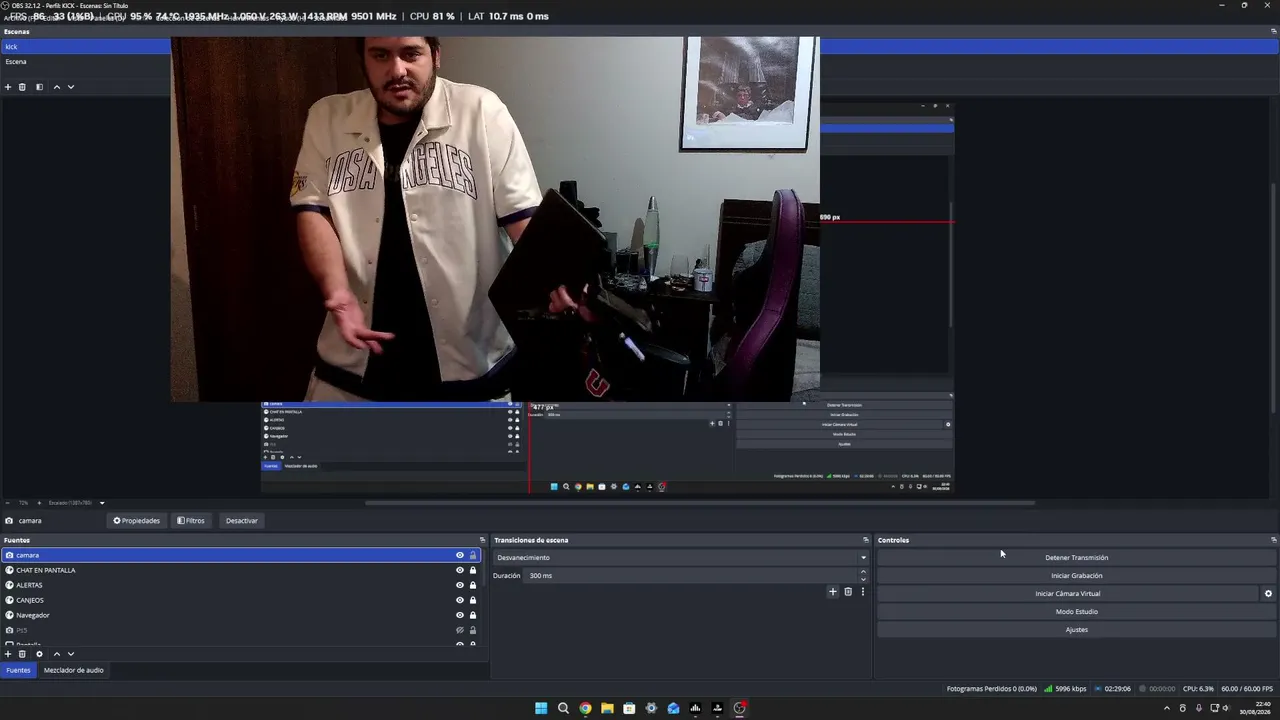This screenshot has width=1280, height=720.
Task: Hide the camara source
Action: [x=460, y=555]
